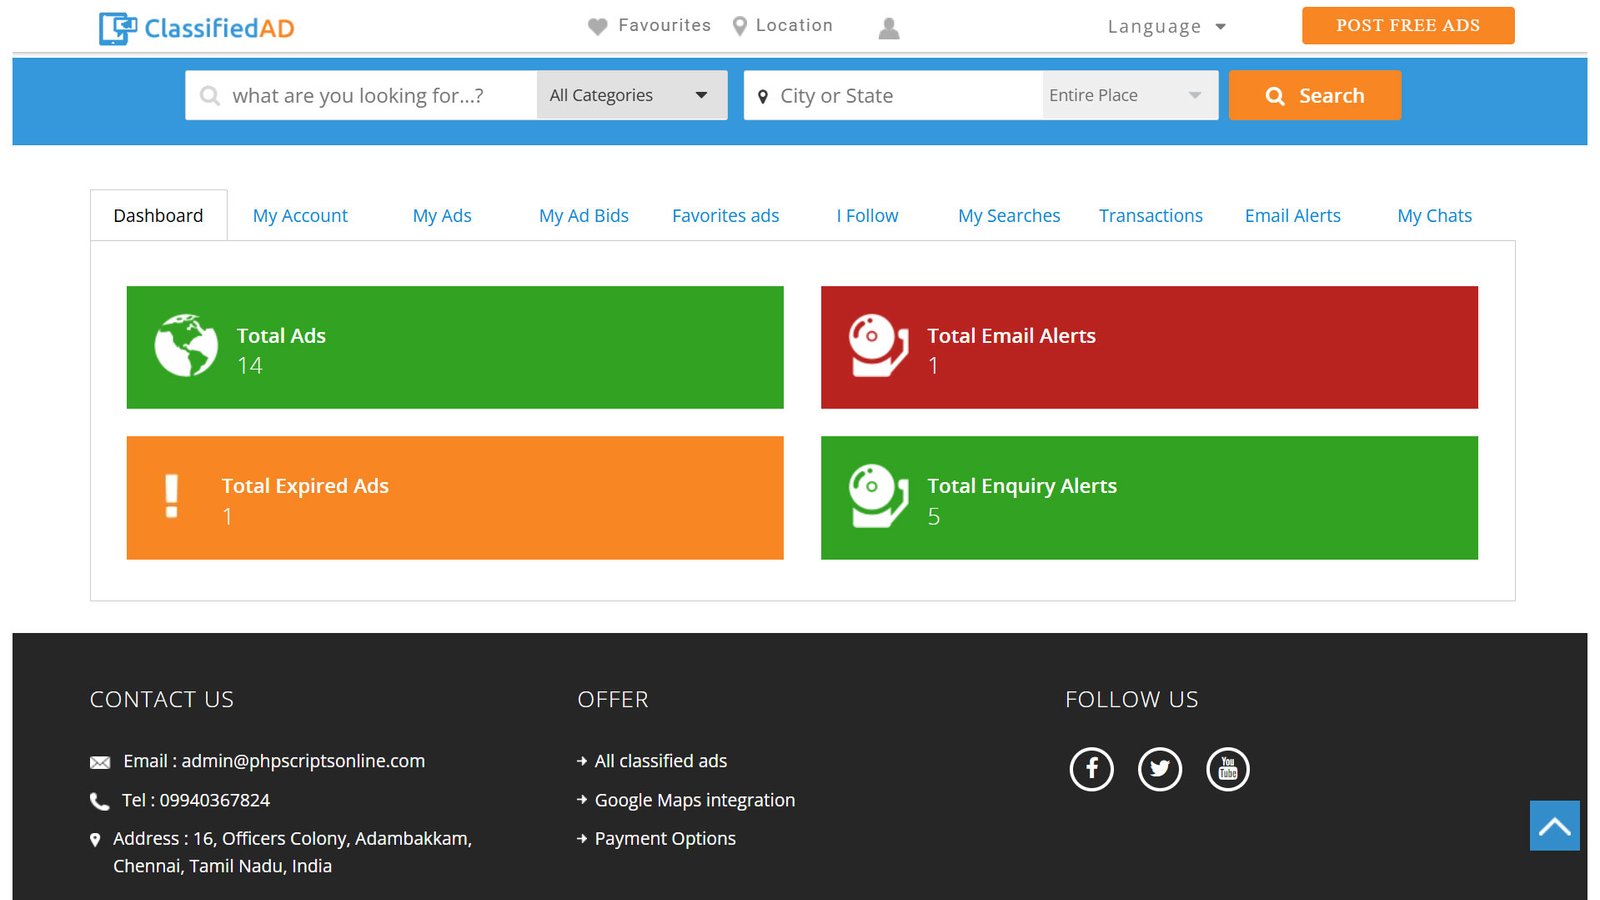Screen dimensions: 1600x900
Task: Open the Email Alerts tab
Action: (x=1293, y=216)
